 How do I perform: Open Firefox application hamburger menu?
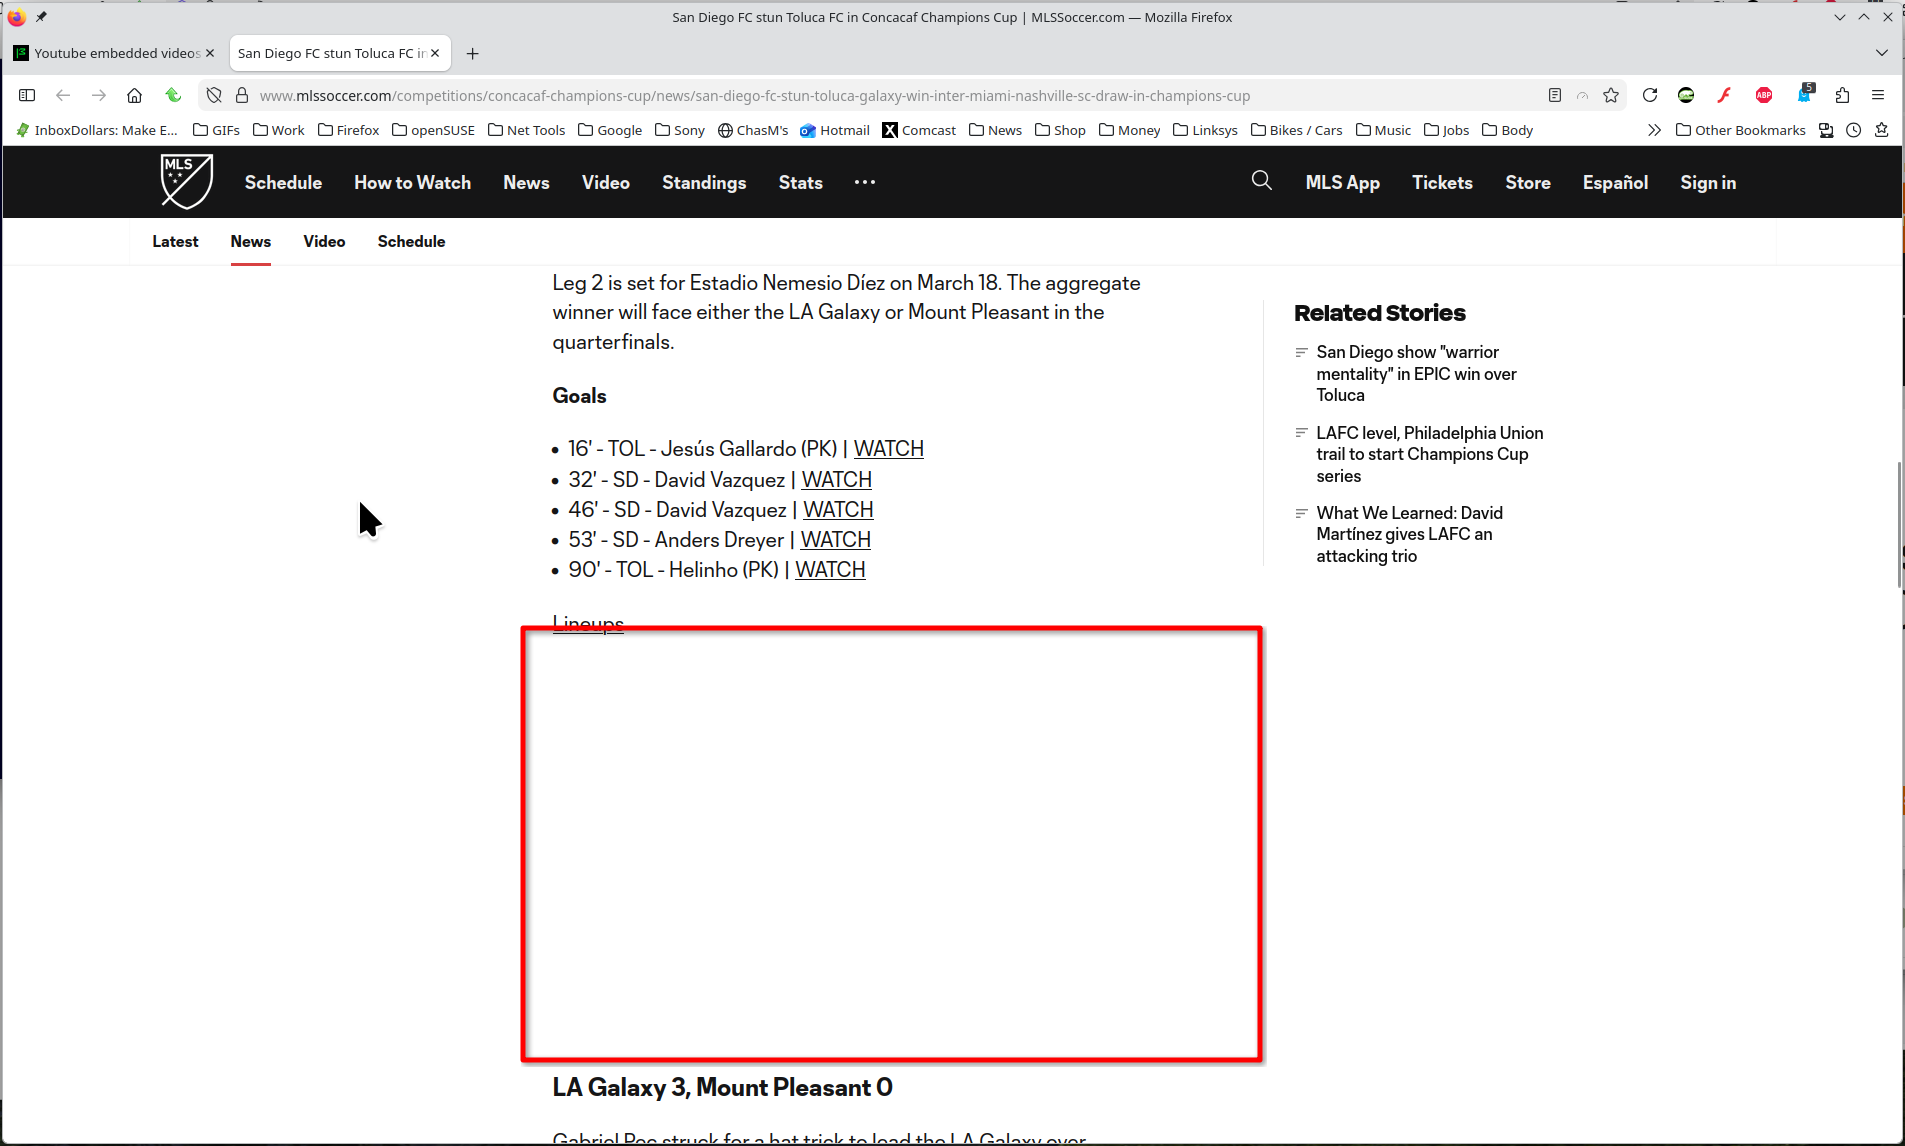[1878, 96]
